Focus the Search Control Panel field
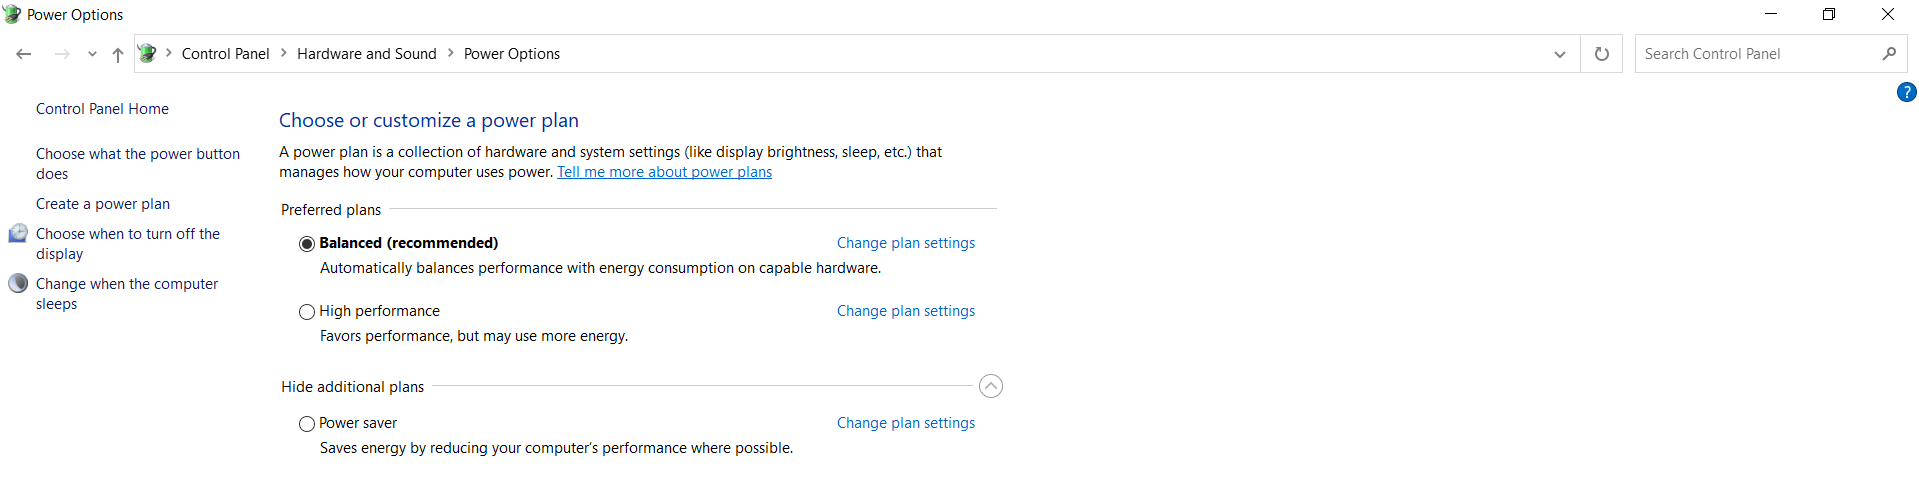1919x498 pixels. (x=1758, y=54)
